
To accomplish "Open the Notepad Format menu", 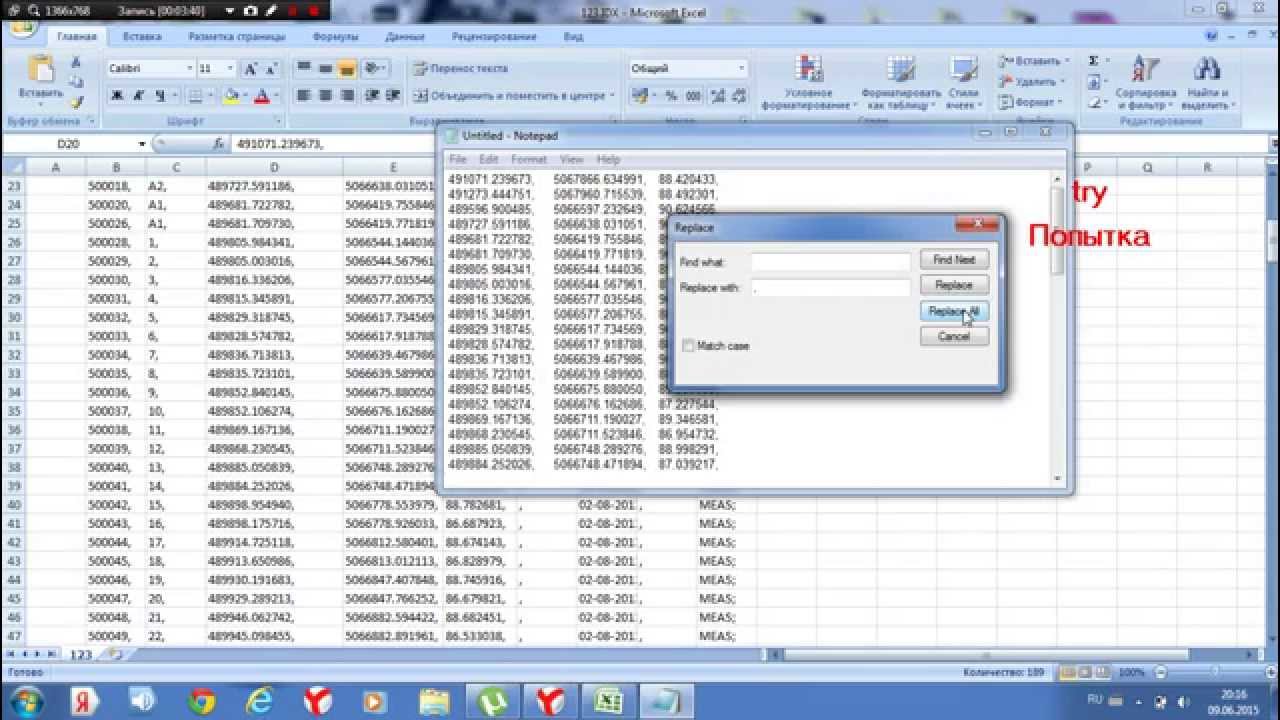I will (x=529, y=160).
